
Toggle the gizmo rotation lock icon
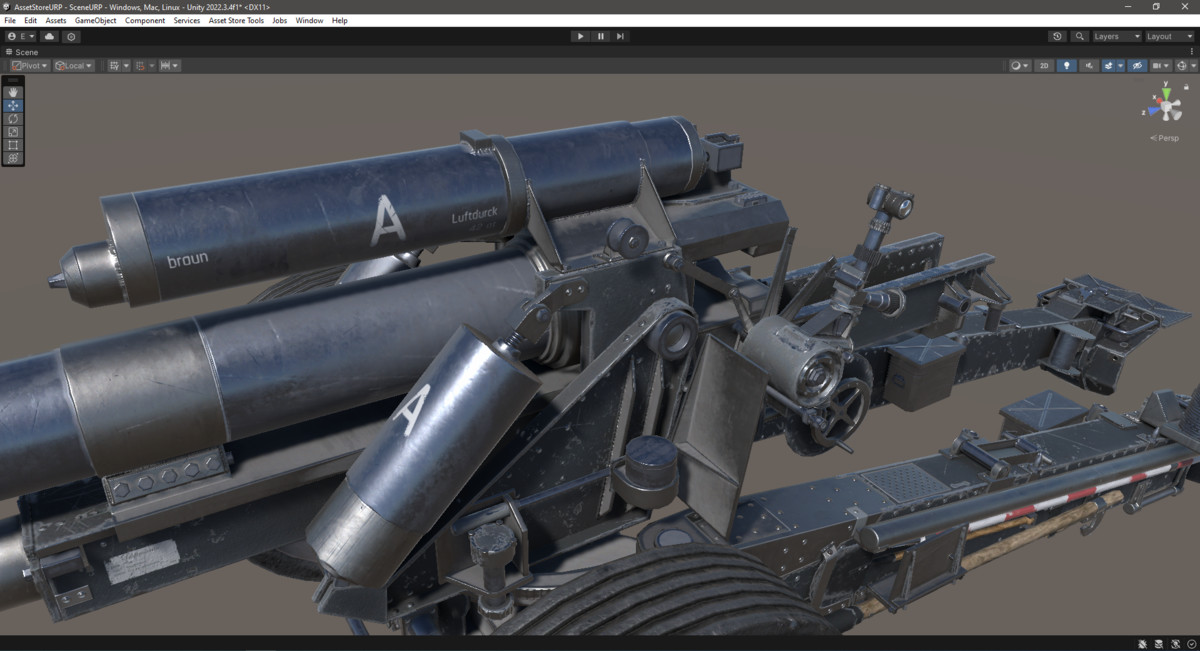point(1186,87)
